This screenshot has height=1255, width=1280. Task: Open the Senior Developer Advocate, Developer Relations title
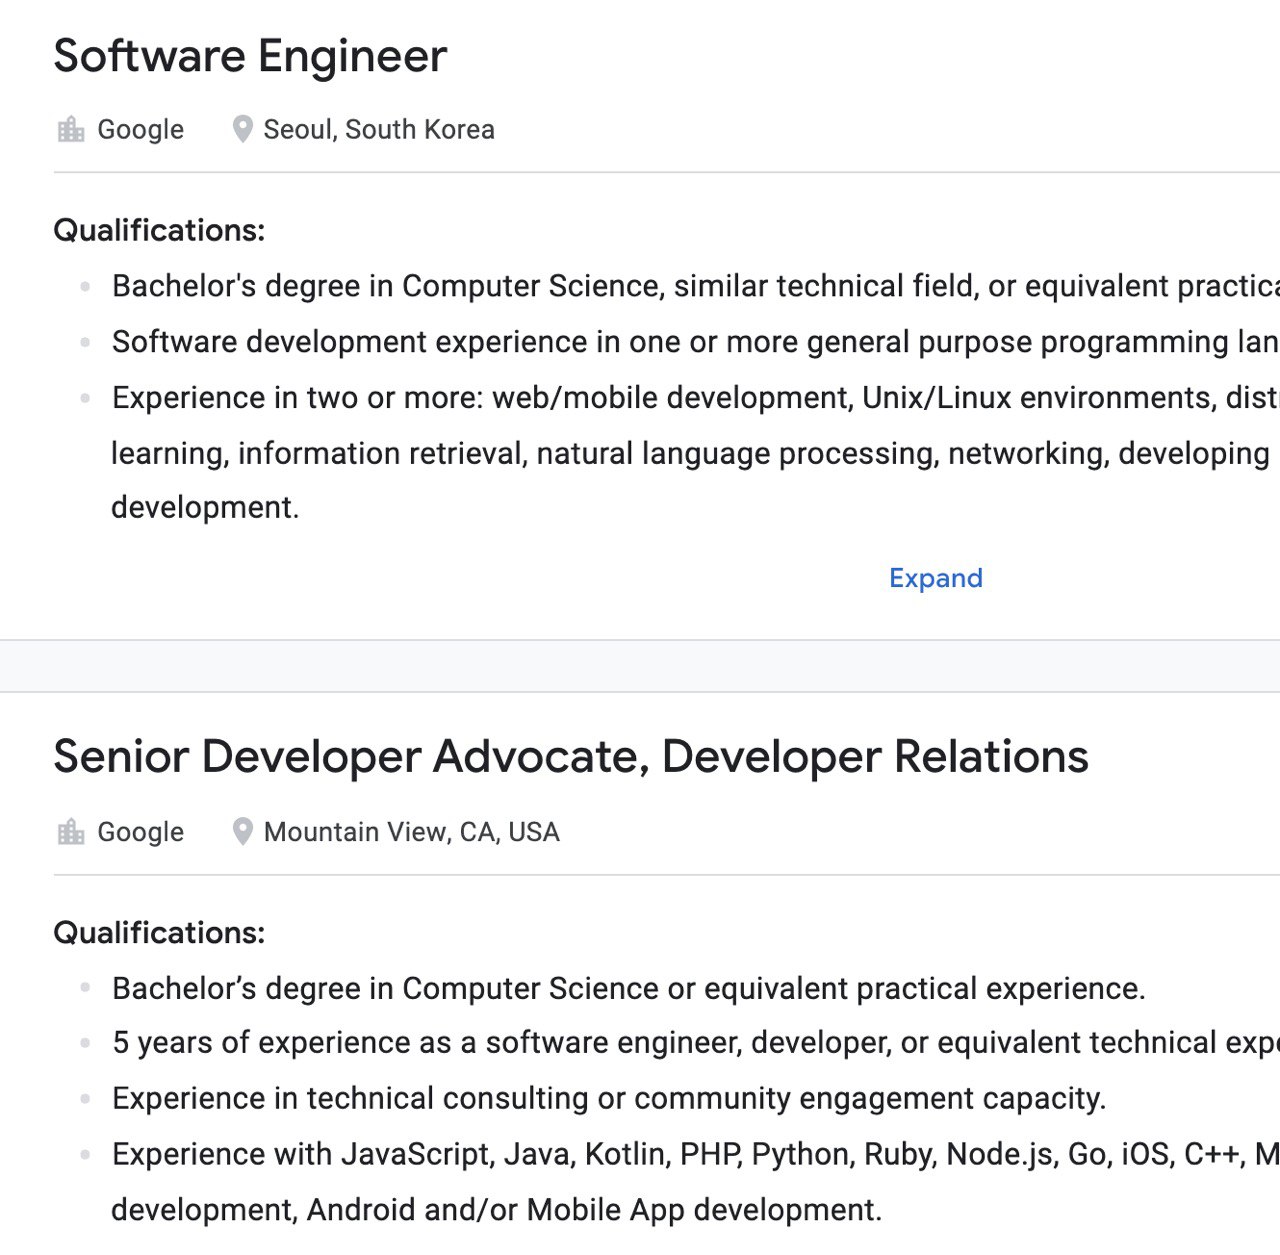click(571, 757)
